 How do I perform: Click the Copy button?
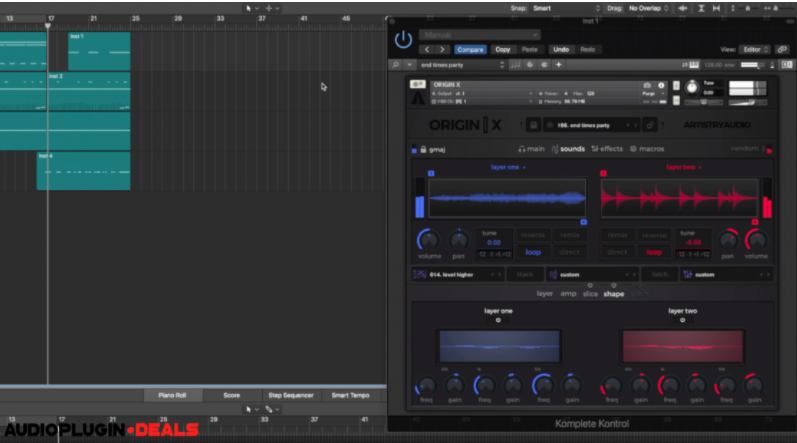tap(502, 49)
